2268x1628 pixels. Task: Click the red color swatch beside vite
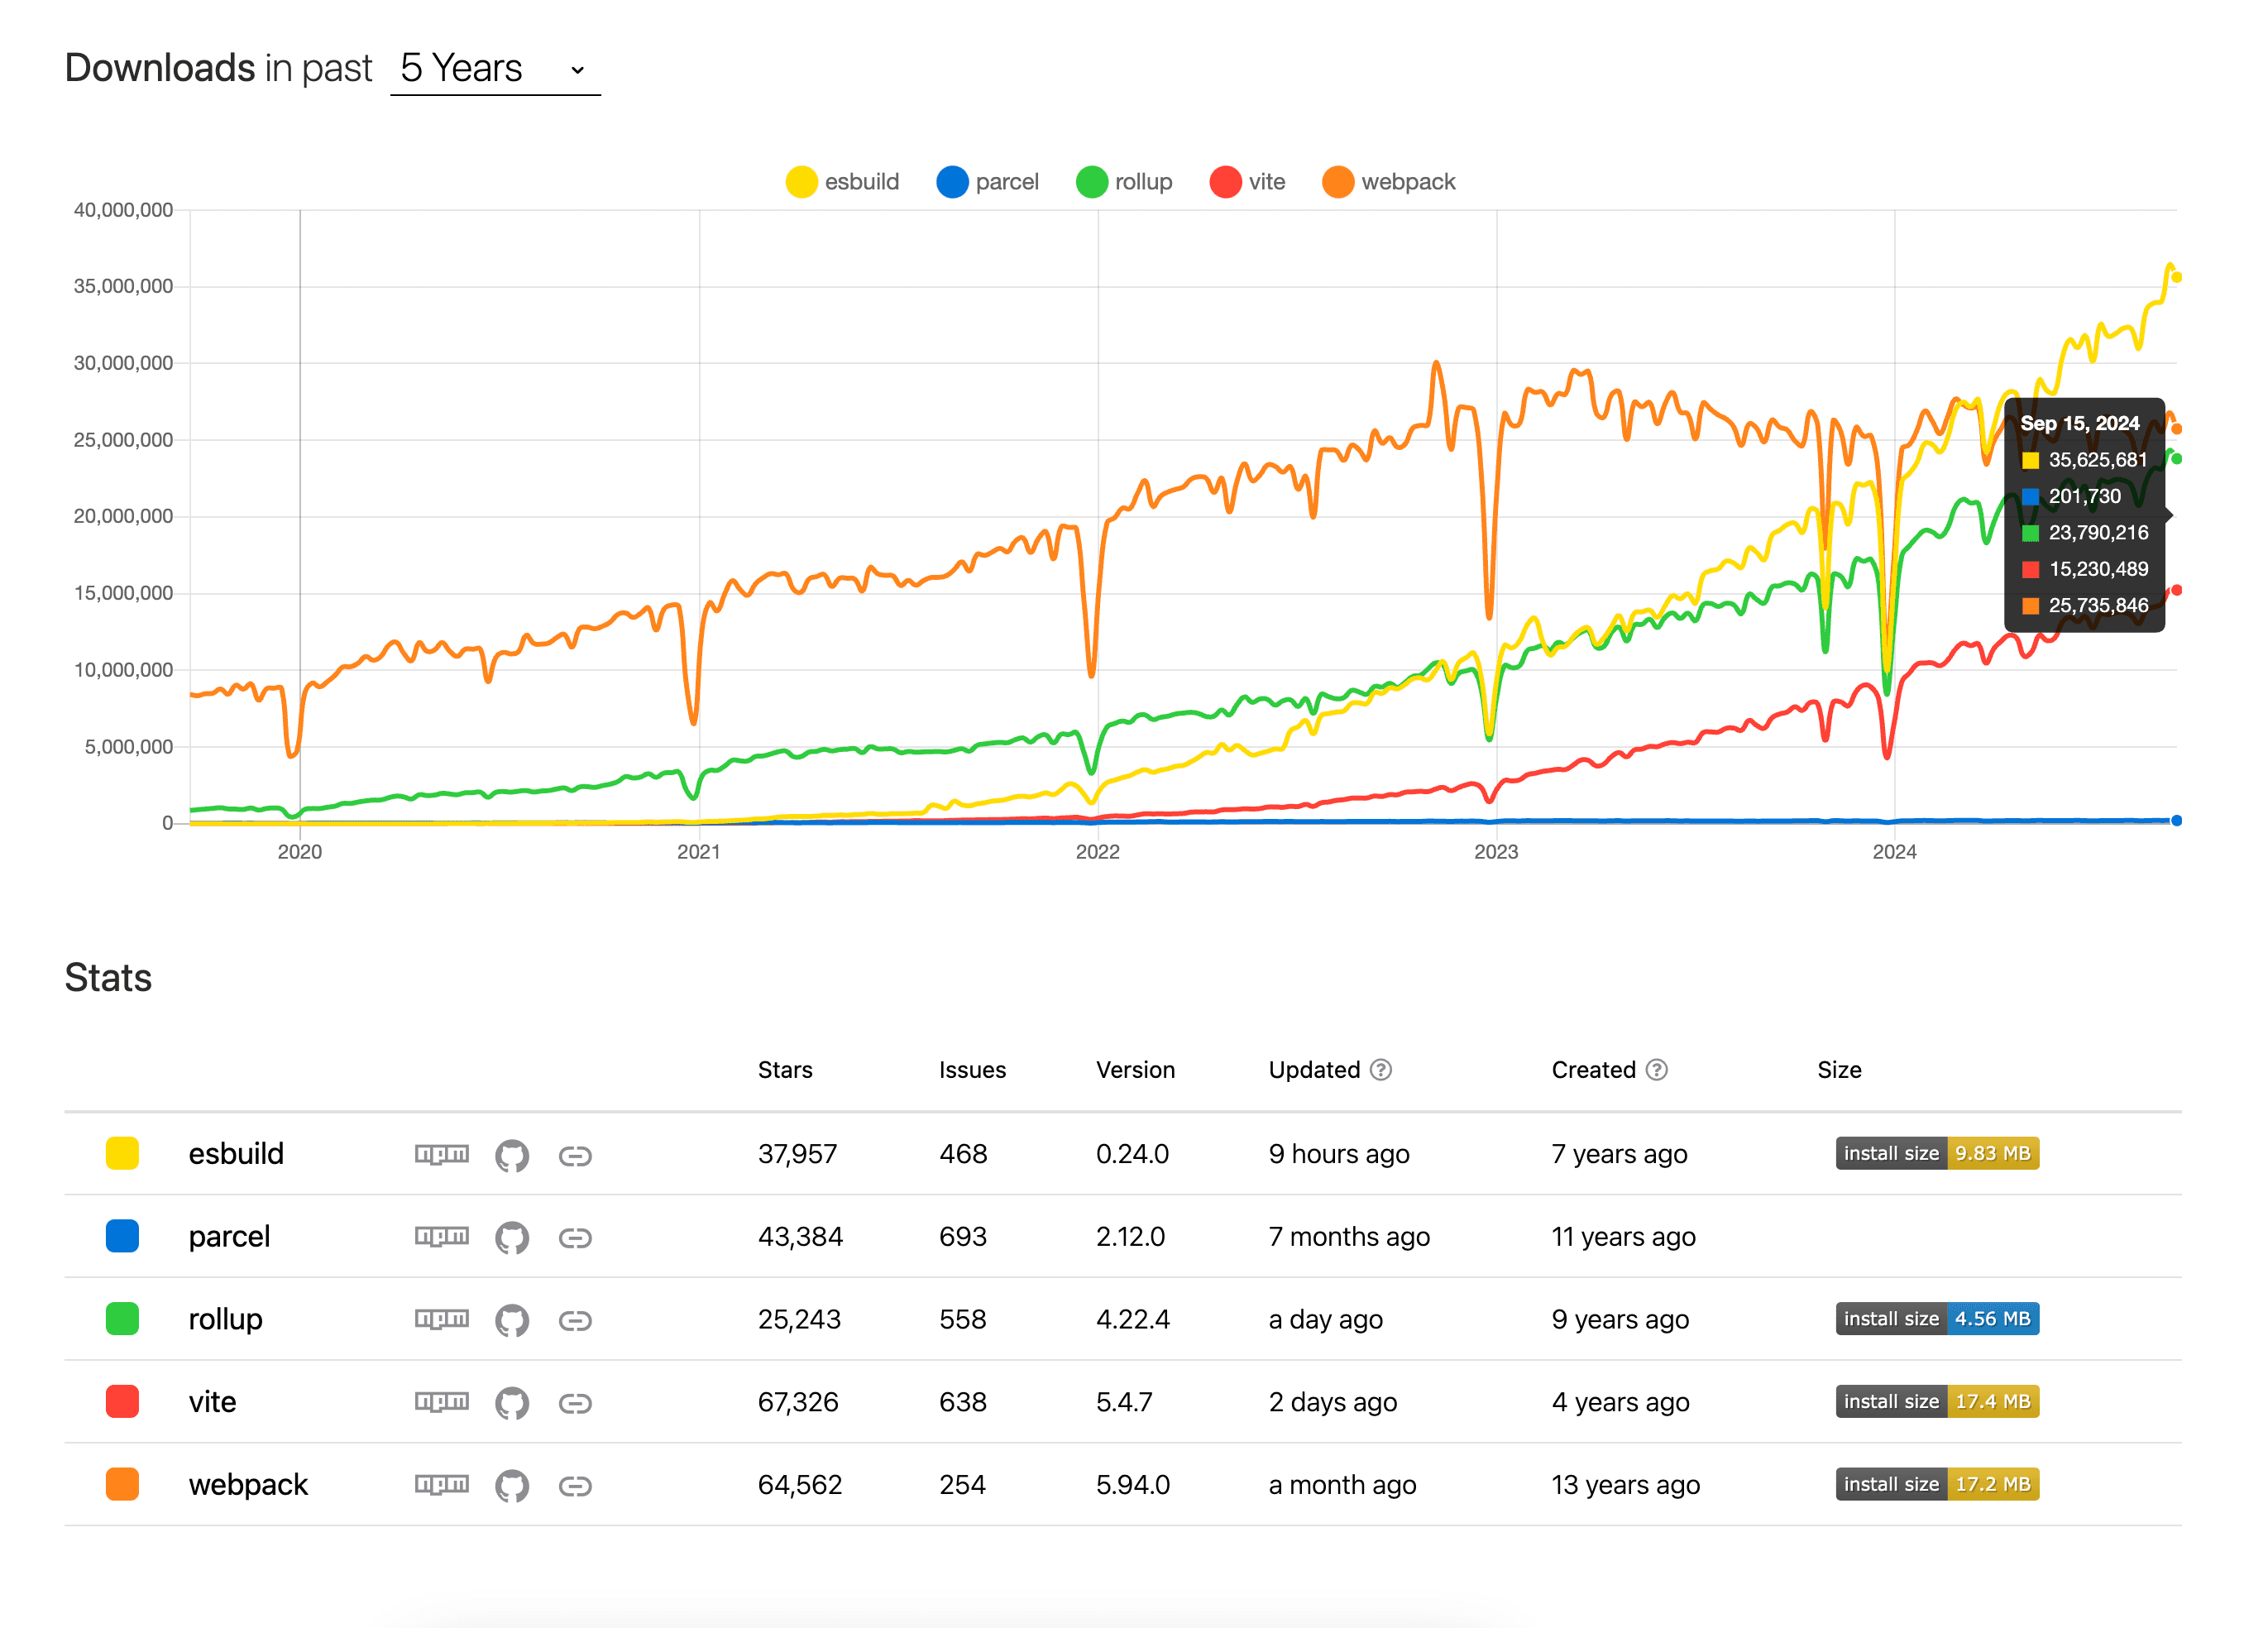pos(122,1402)
